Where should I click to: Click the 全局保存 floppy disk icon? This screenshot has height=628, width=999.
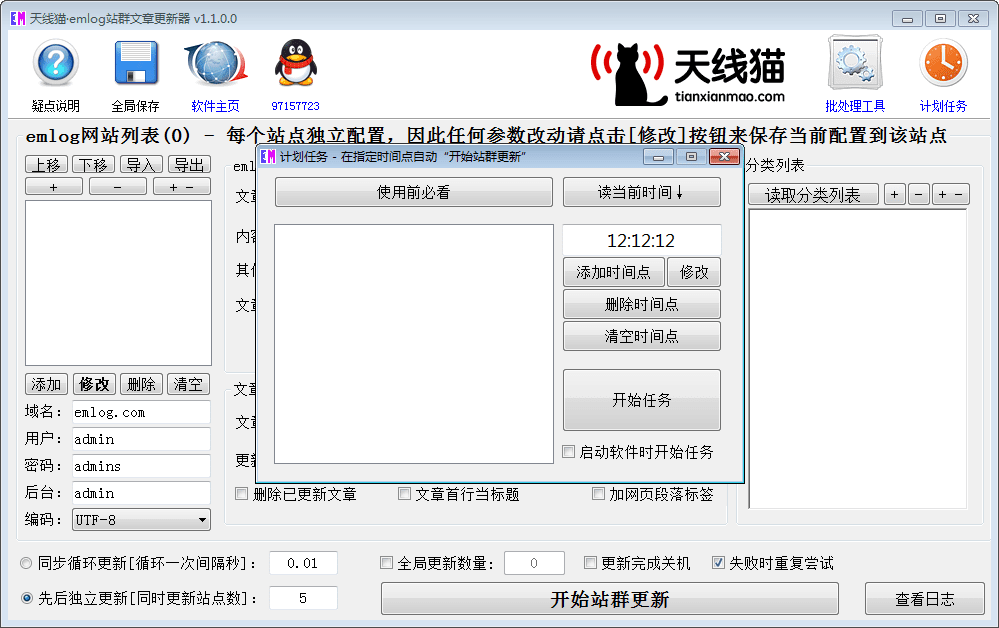(x=136, y=62)
